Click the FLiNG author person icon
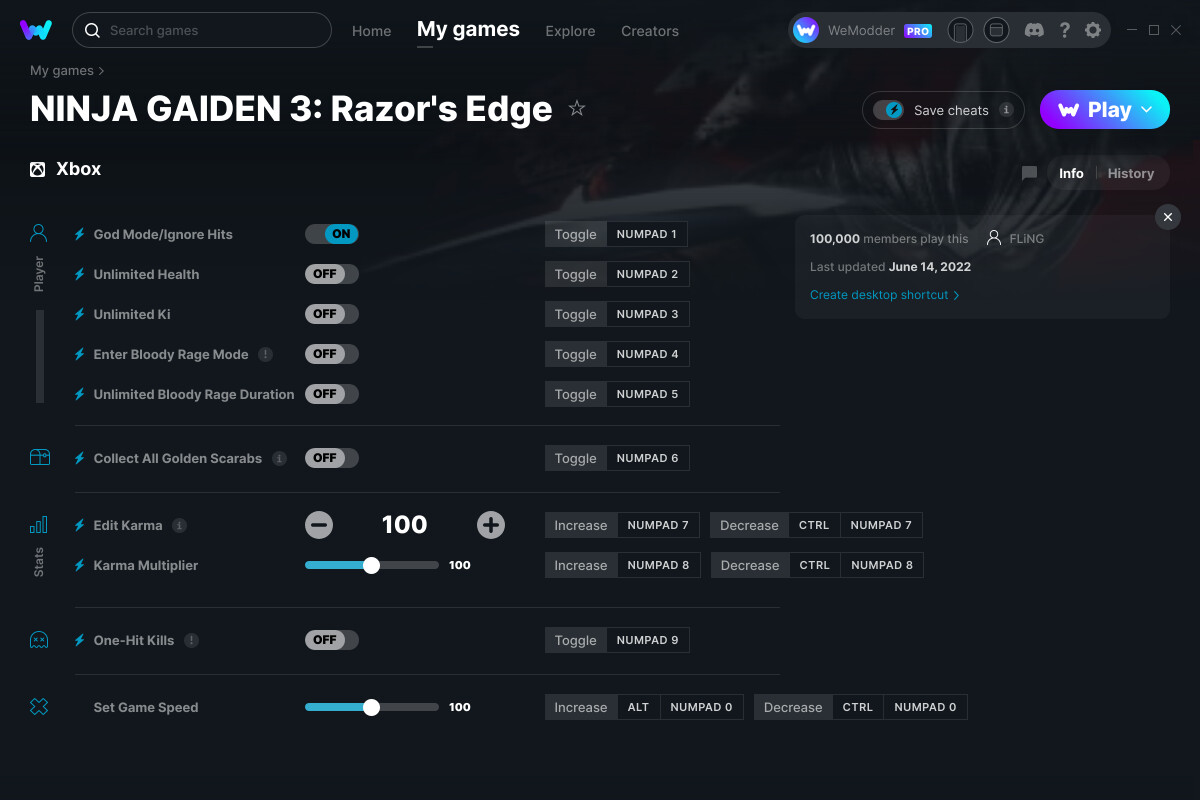The image size is (1200, 800). coord(994,238)
